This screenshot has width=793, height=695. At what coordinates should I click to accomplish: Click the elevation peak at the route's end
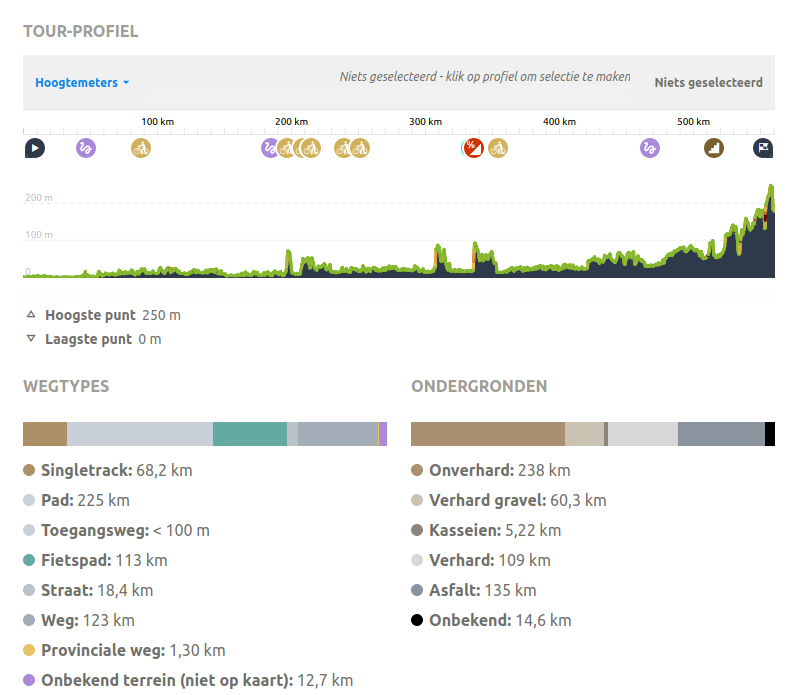[x=770, y=190]
